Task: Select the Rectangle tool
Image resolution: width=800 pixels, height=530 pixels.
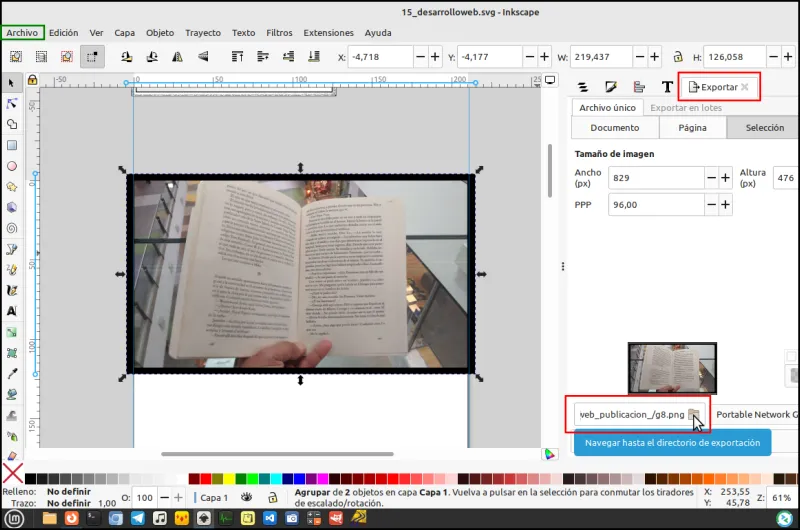Action: [12, 145]
